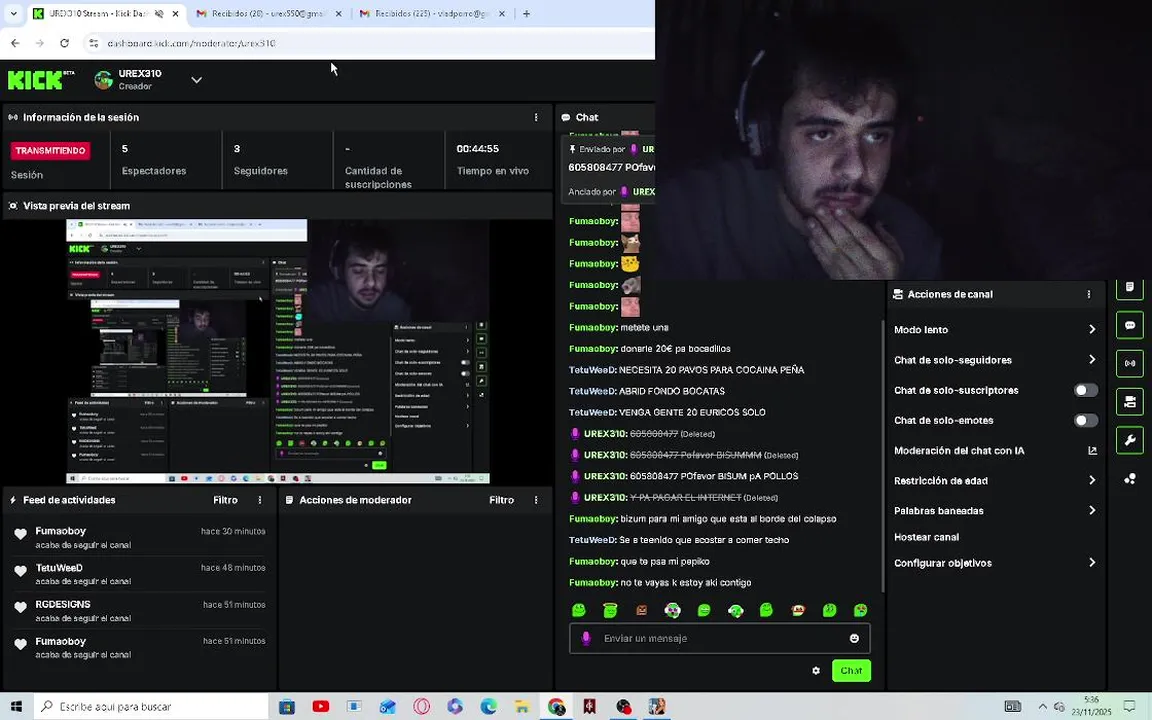The height and width of the screenshot is (720, 1152).
Task: Open the Acciones de moderador Filtro
Action: [x=501, y=500]
